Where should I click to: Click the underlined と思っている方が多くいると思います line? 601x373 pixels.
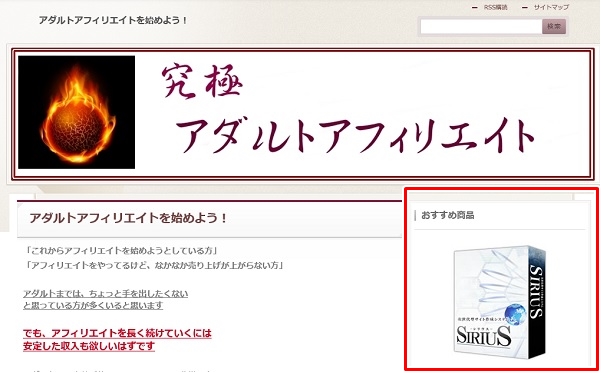point(93,306)
